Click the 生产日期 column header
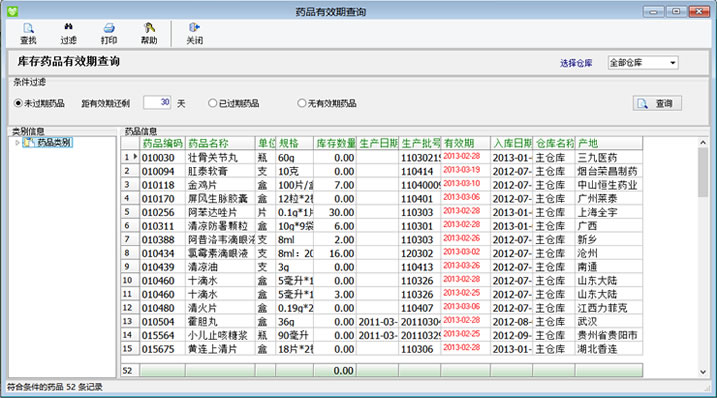Viewport: 717px width, 398px height. (378, 143)
